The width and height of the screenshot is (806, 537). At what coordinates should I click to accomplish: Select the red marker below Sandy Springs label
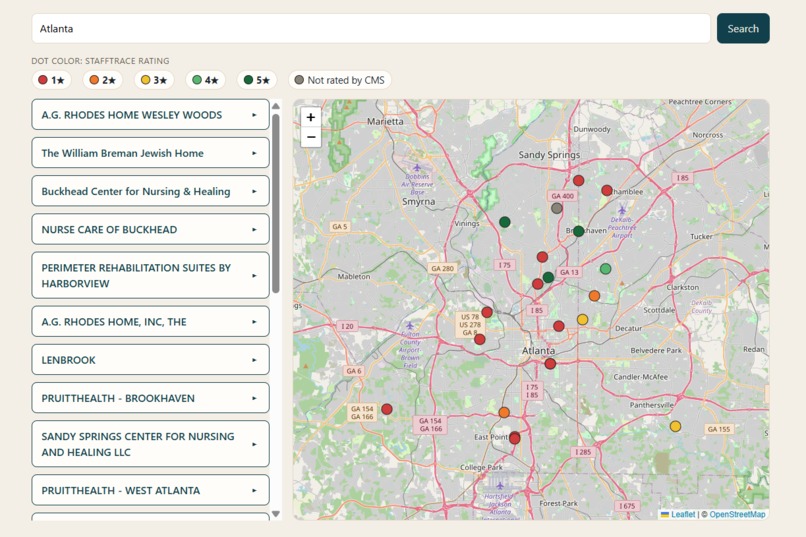coord(578,180)
